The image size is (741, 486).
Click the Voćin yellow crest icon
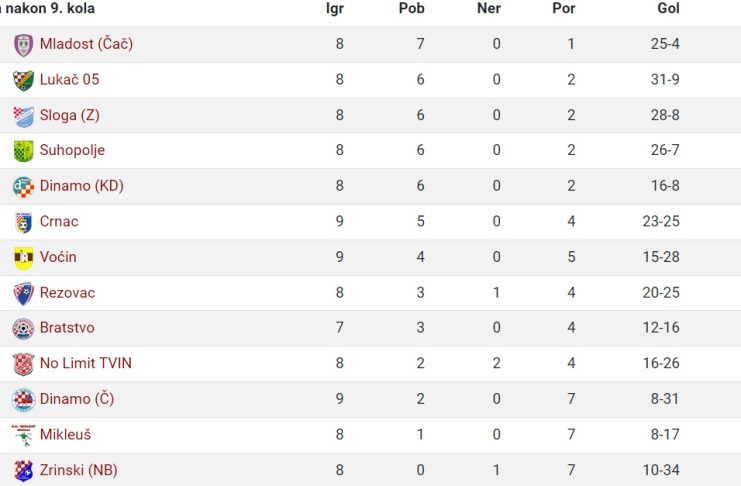pyautogui.click(x=23, y=258)
